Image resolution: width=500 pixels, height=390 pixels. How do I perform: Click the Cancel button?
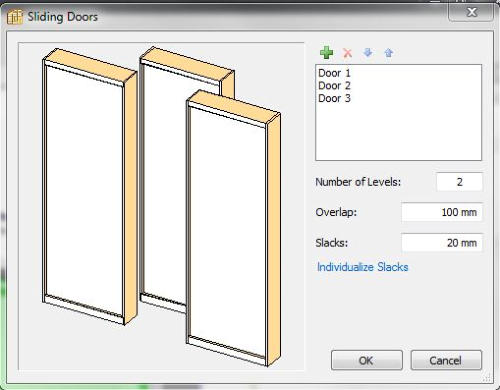click(446, 360)
